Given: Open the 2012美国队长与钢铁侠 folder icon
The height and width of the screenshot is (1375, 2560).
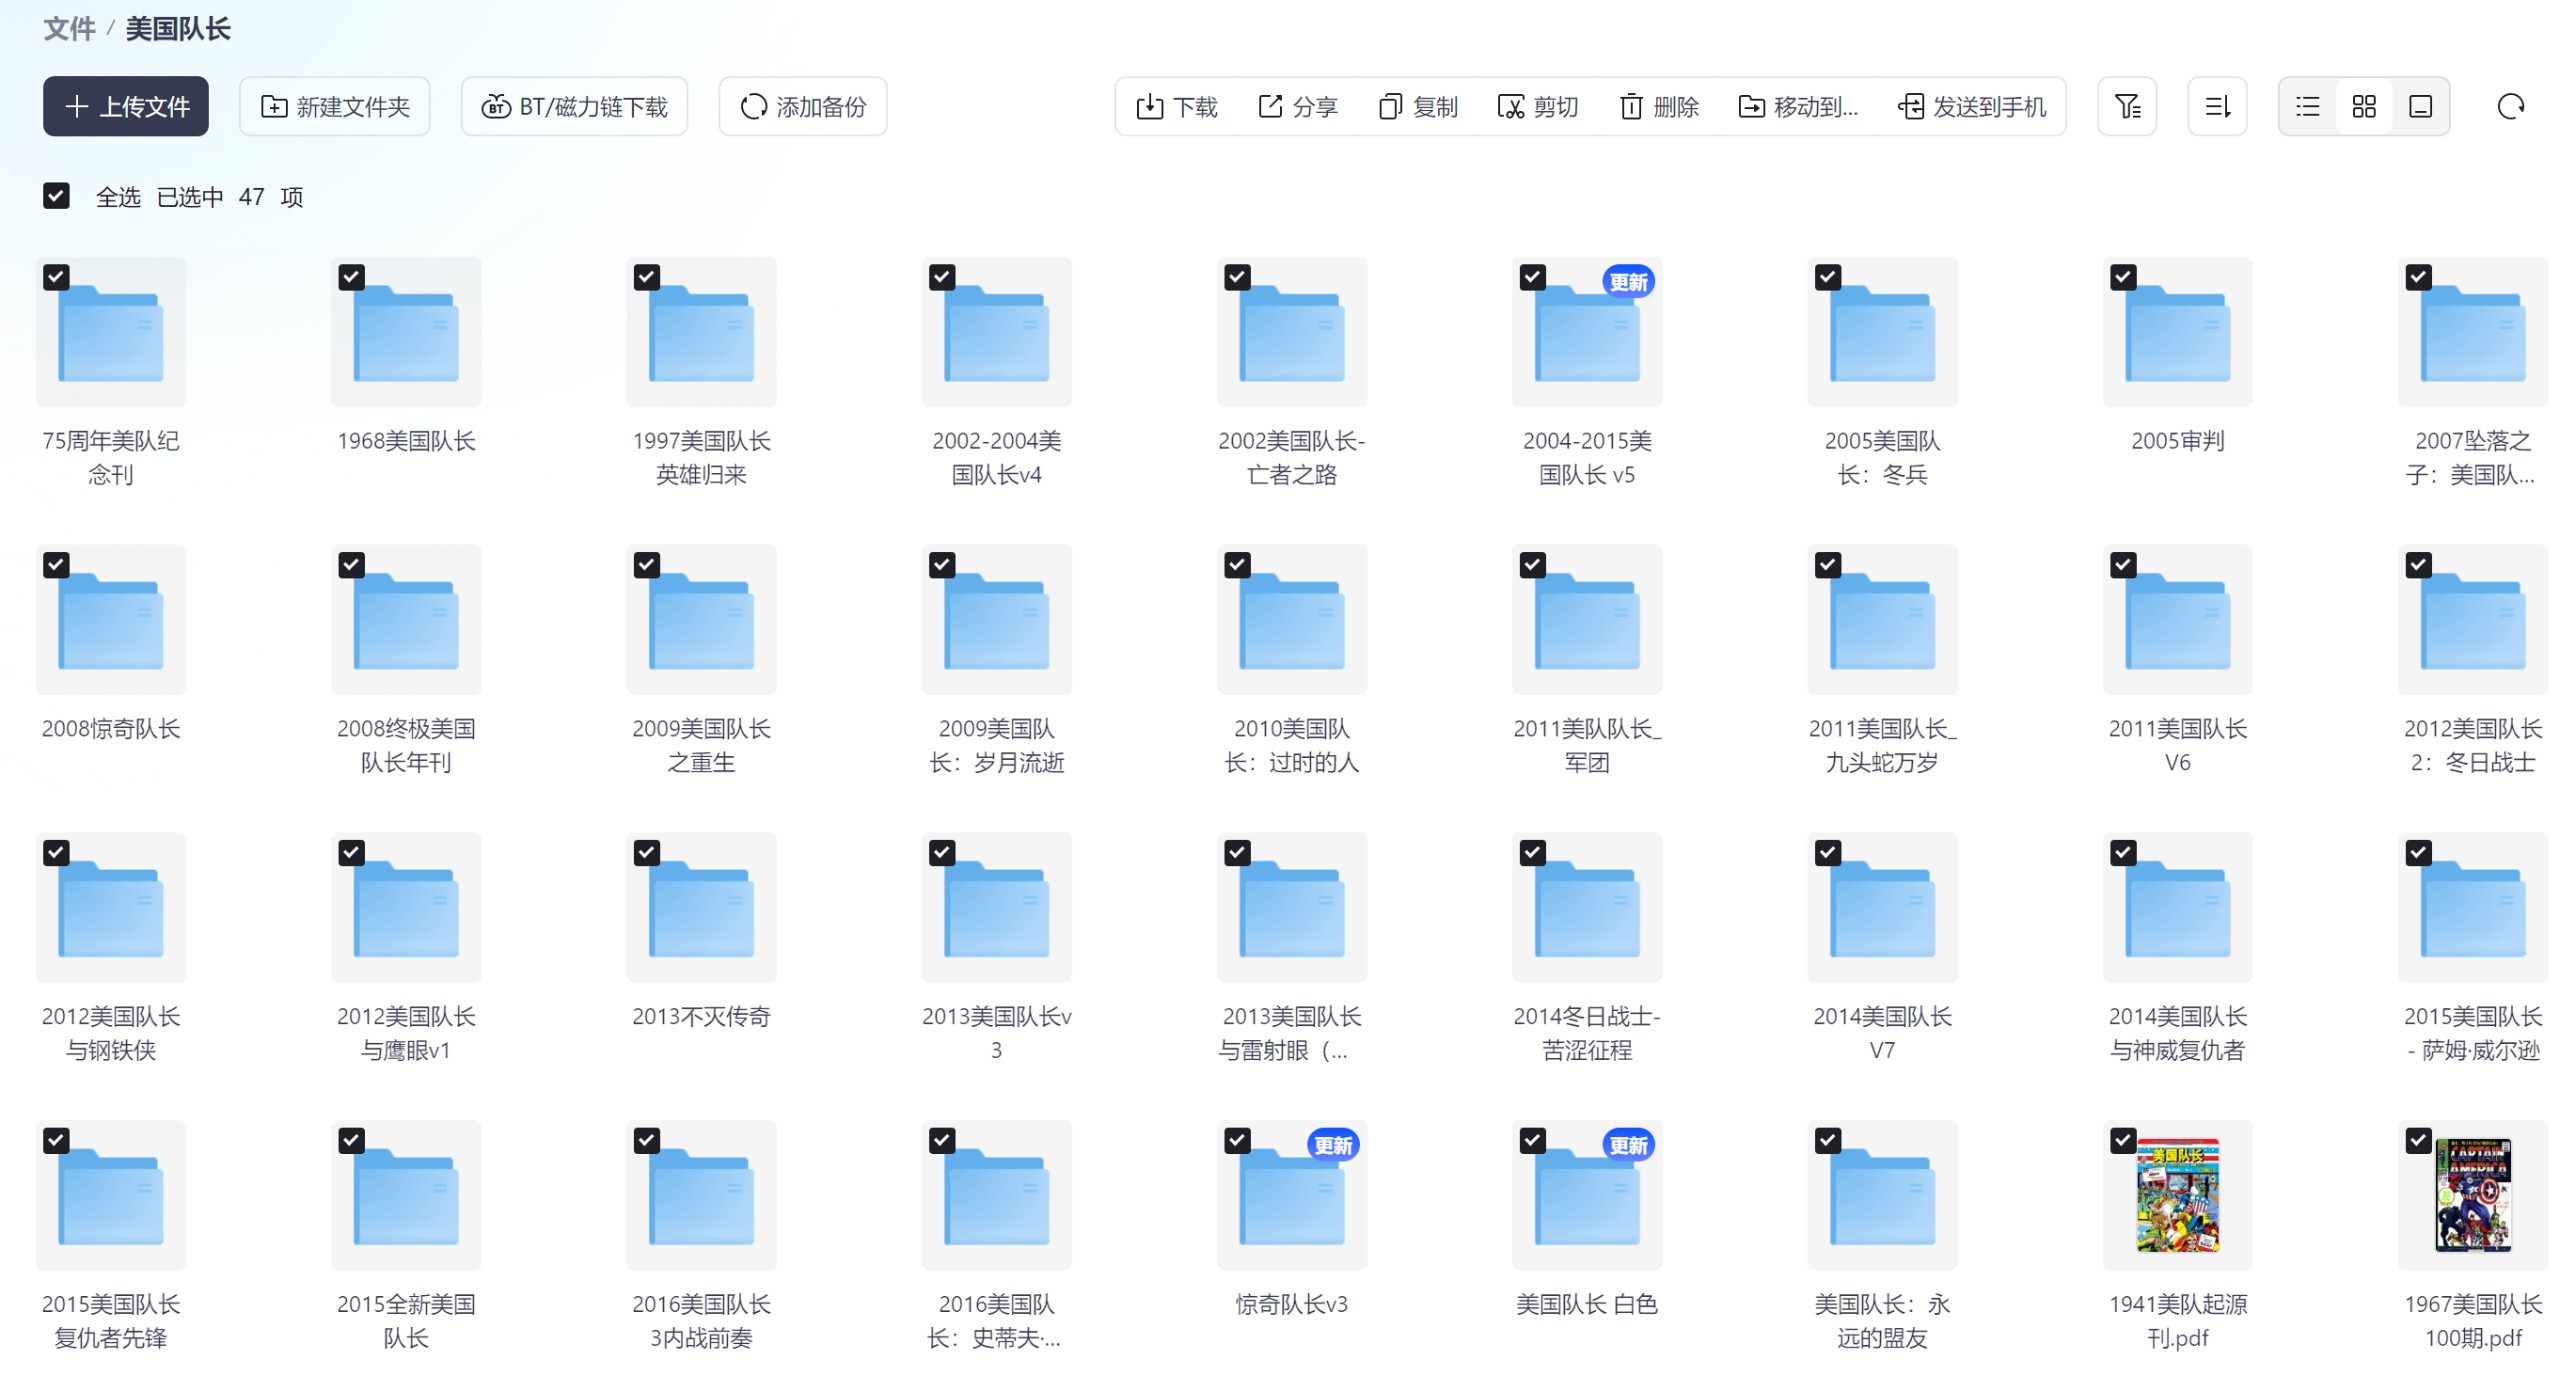Looking at the screenshot, I should pos(111,907).
